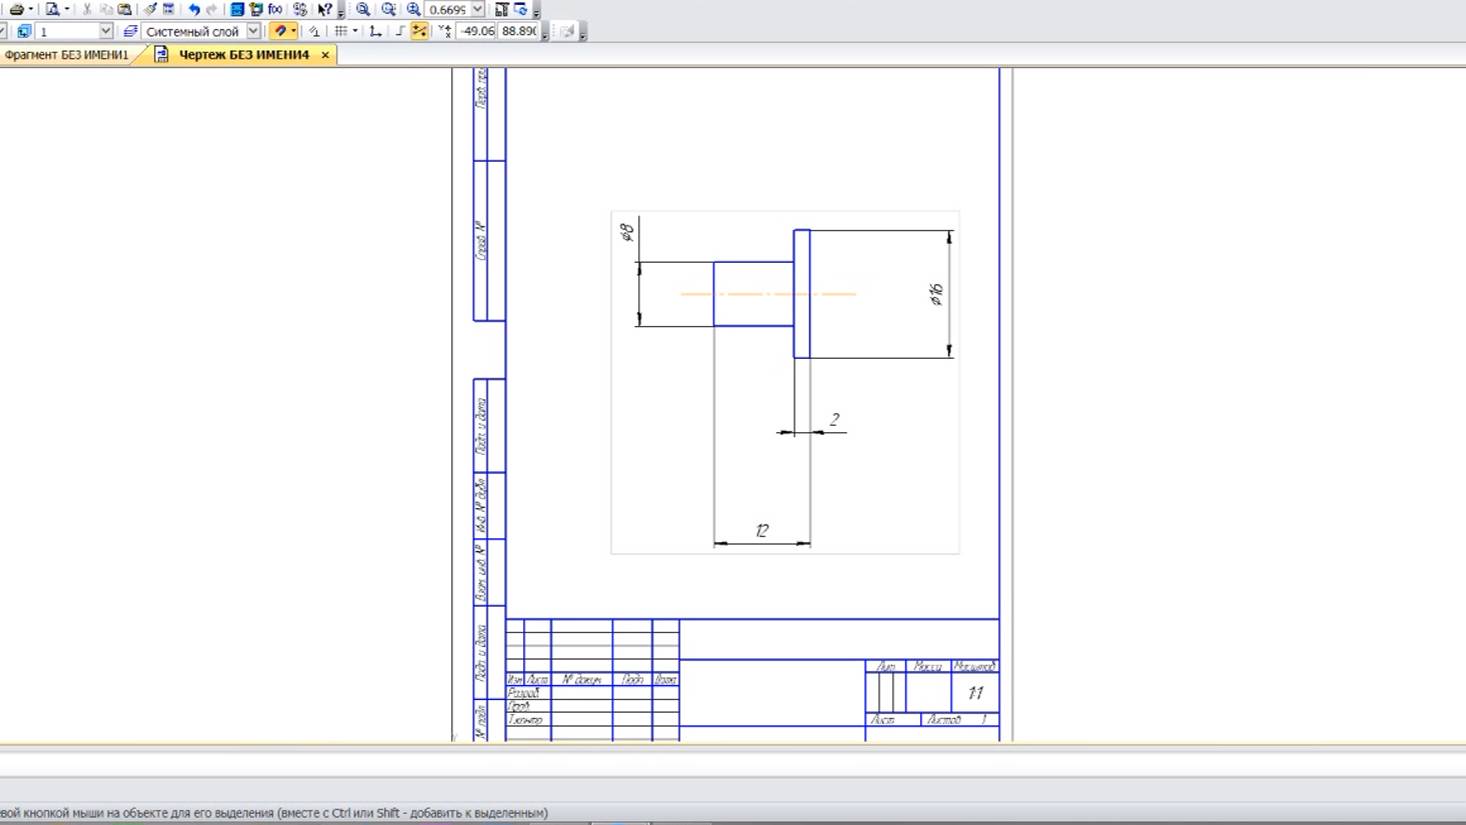Click the Local Coordinate System icon

tap(375, 31)
